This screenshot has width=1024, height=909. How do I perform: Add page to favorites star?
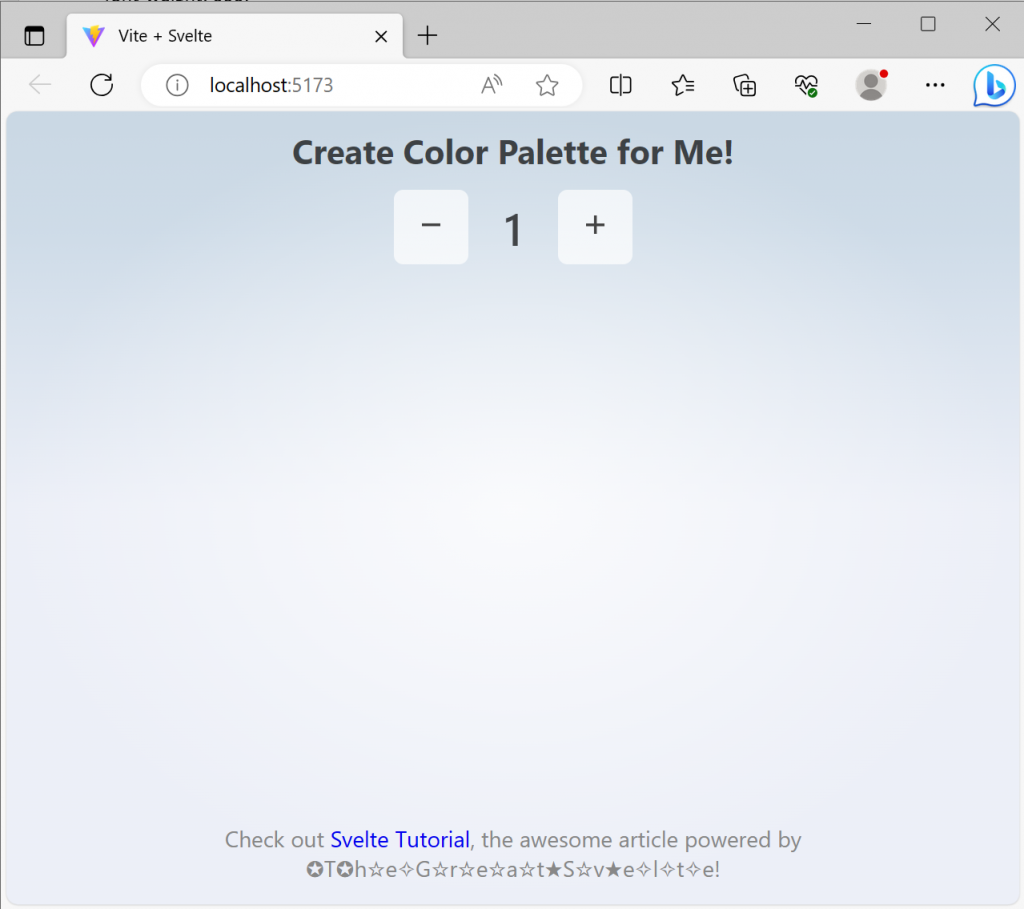[x=547, y=85]
